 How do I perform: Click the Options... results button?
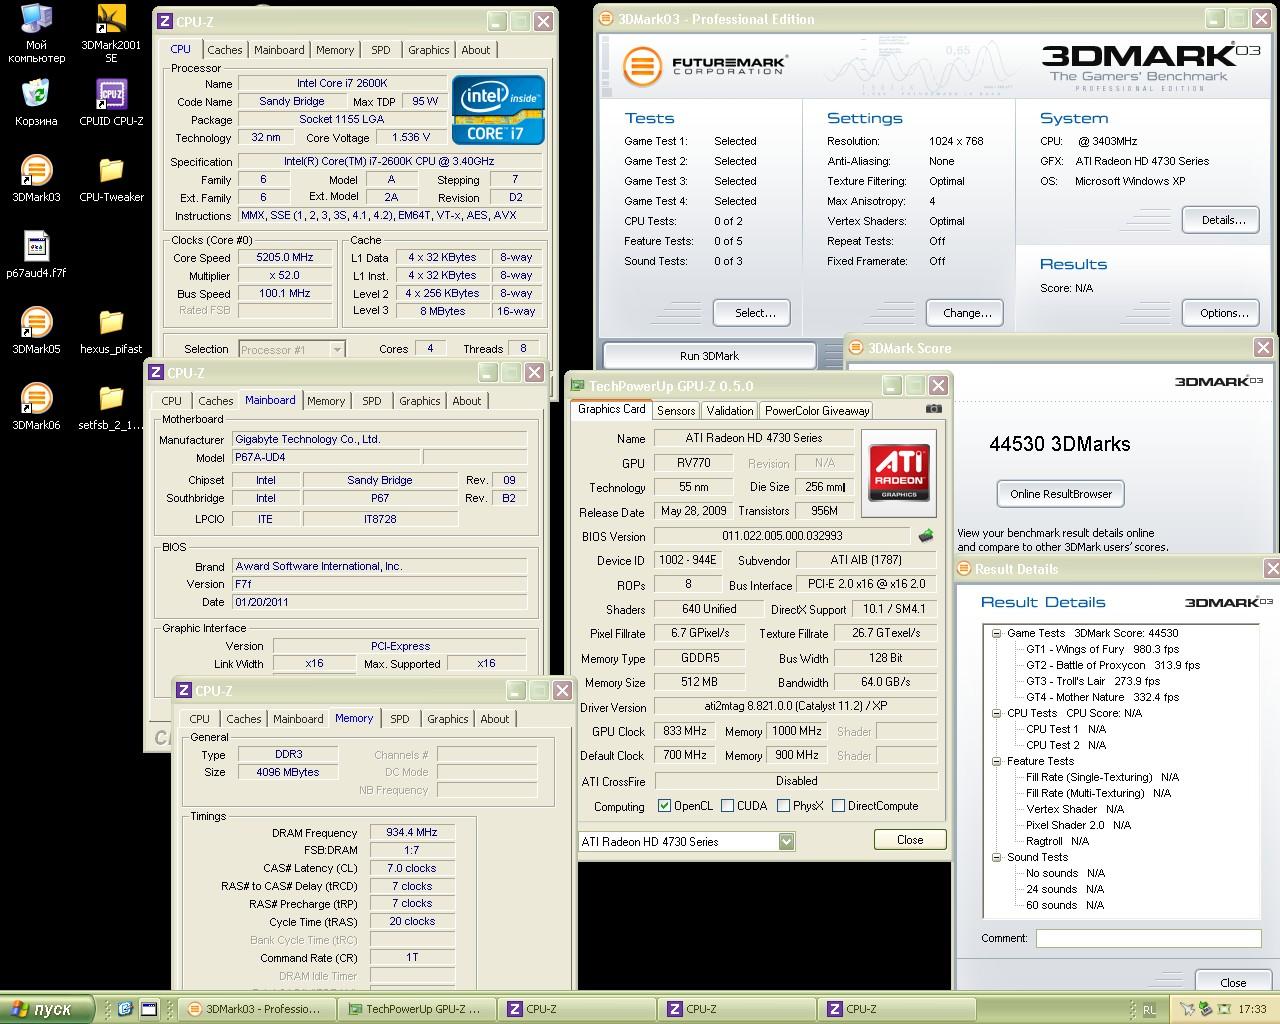1220,313
